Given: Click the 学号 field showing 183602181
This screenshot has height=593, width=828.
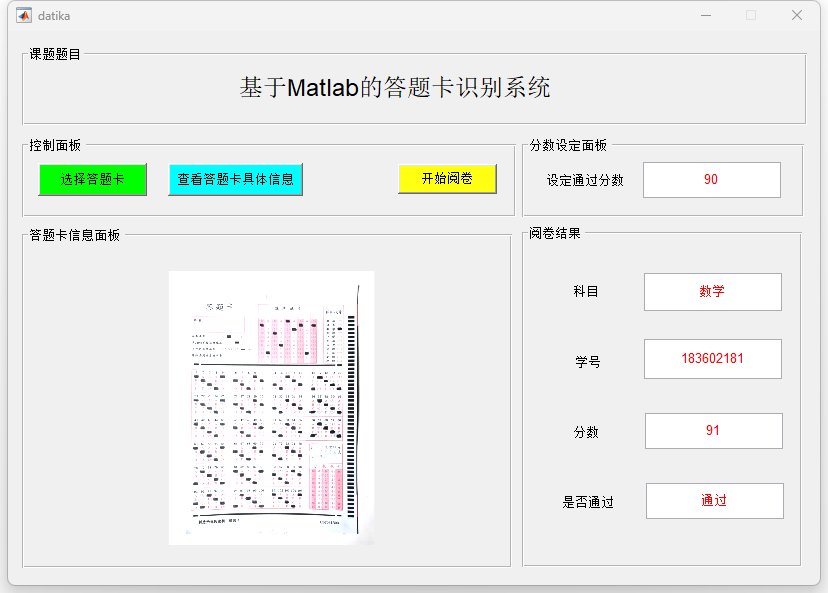Looking at the screenshot, I should (x=712, y=359).
